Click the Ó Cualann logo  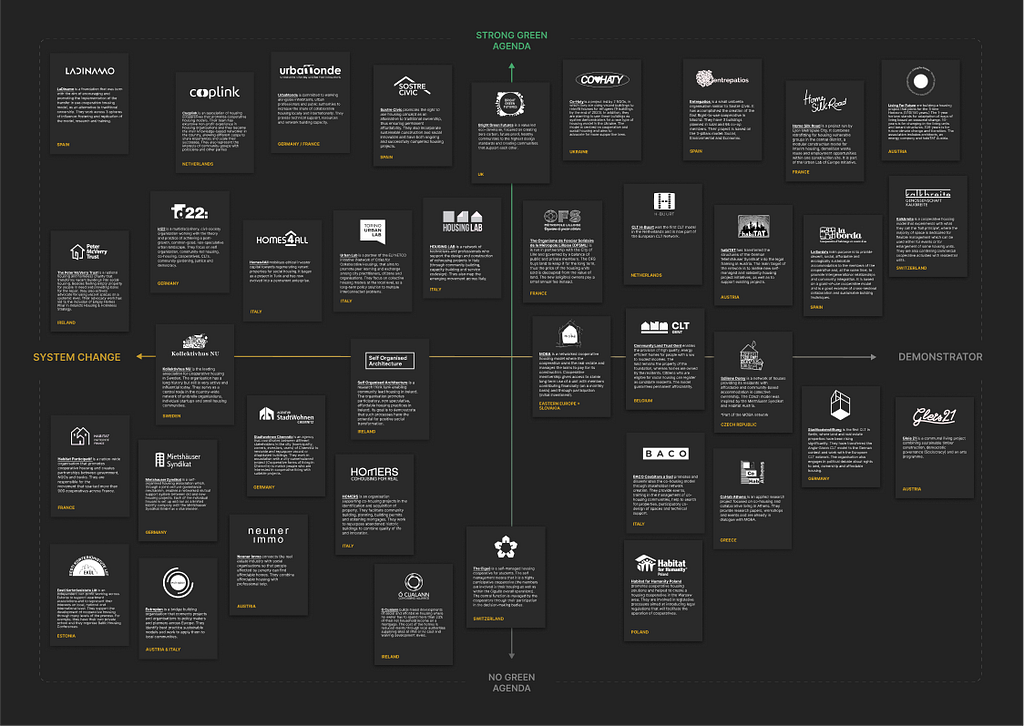[x=413, y=587]
